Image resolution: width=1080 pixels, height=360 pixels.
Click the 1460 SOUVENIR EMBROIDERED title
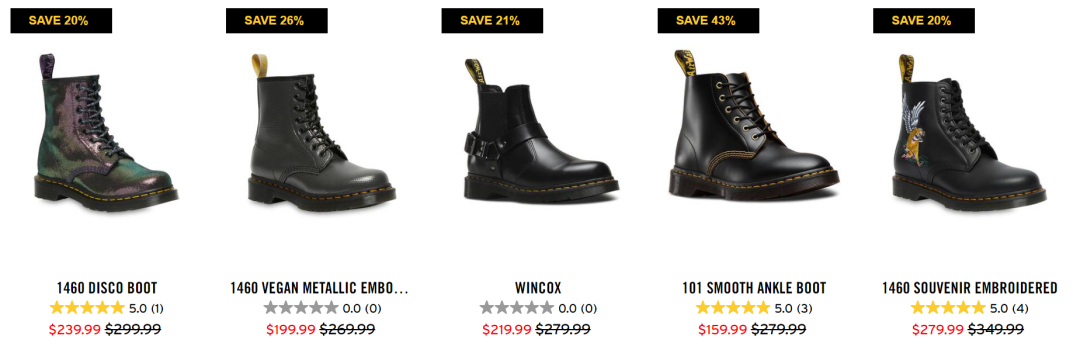[969, 288]
